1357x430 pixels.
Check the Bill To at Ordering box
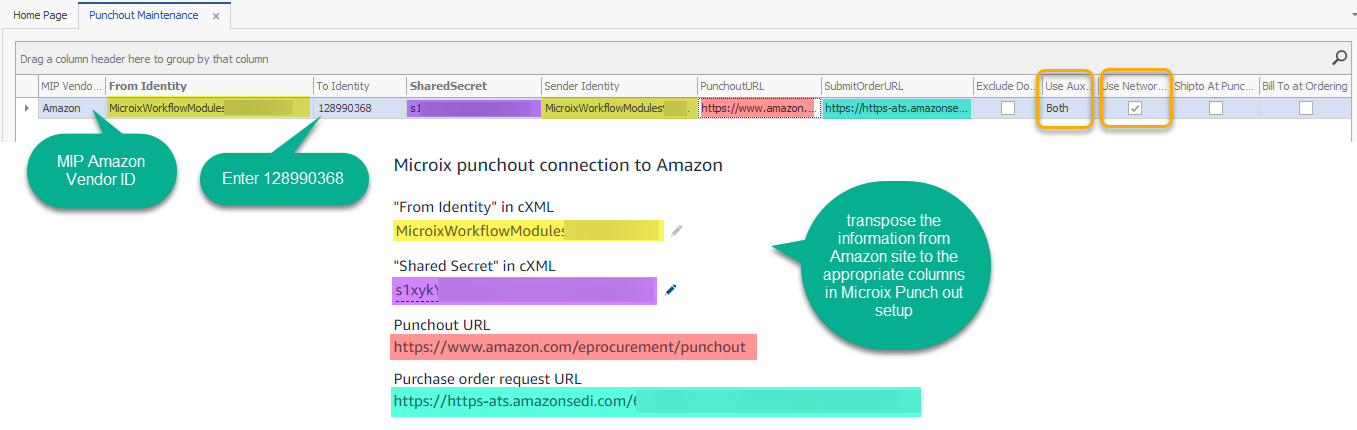[x=1305, y=108]
